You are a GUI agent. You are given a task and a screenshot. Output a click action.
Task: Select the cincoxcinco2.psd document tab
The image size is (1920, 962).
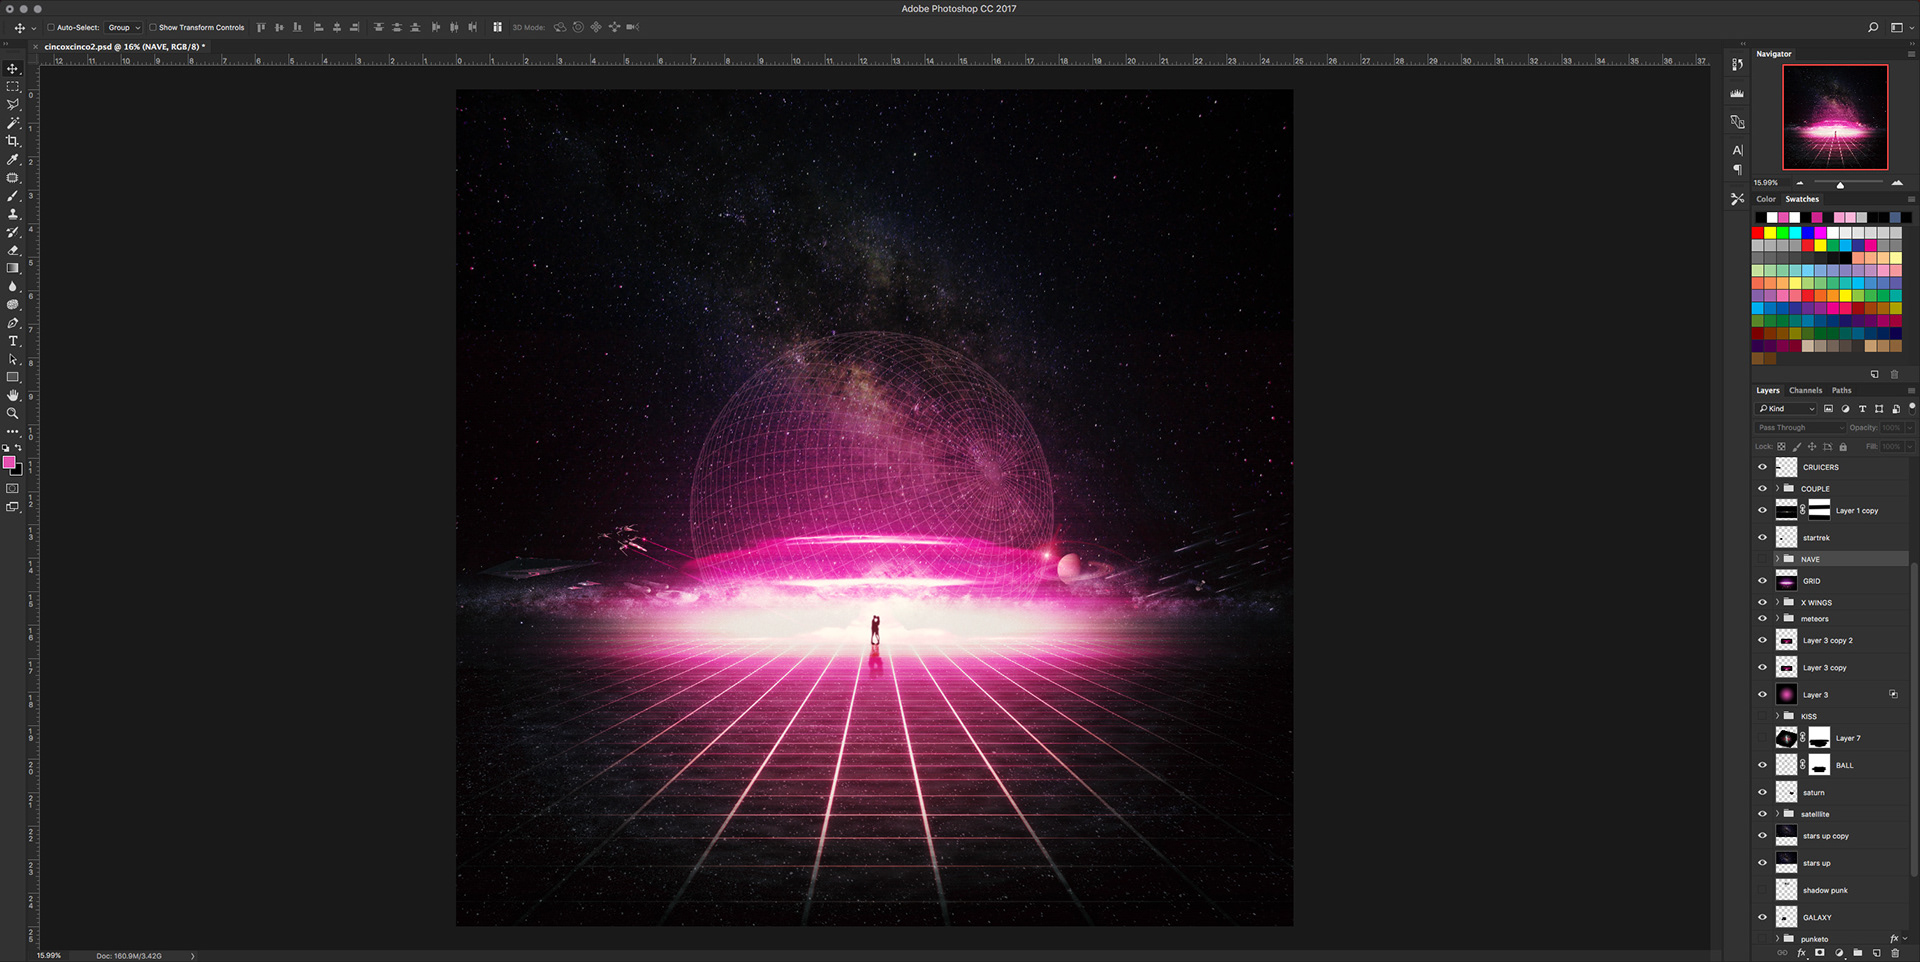tap(124, 47)
